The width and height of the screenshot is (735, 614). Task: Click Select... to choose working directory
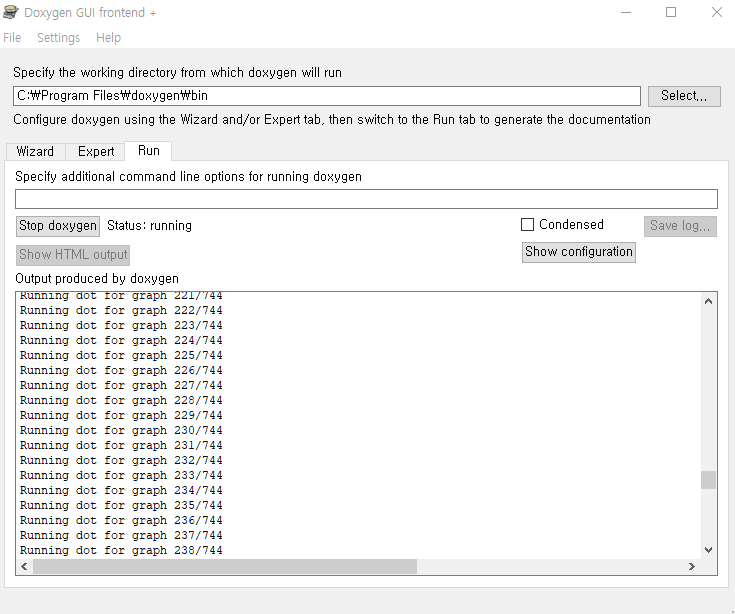pyautogui.click(x=684, y=96)
